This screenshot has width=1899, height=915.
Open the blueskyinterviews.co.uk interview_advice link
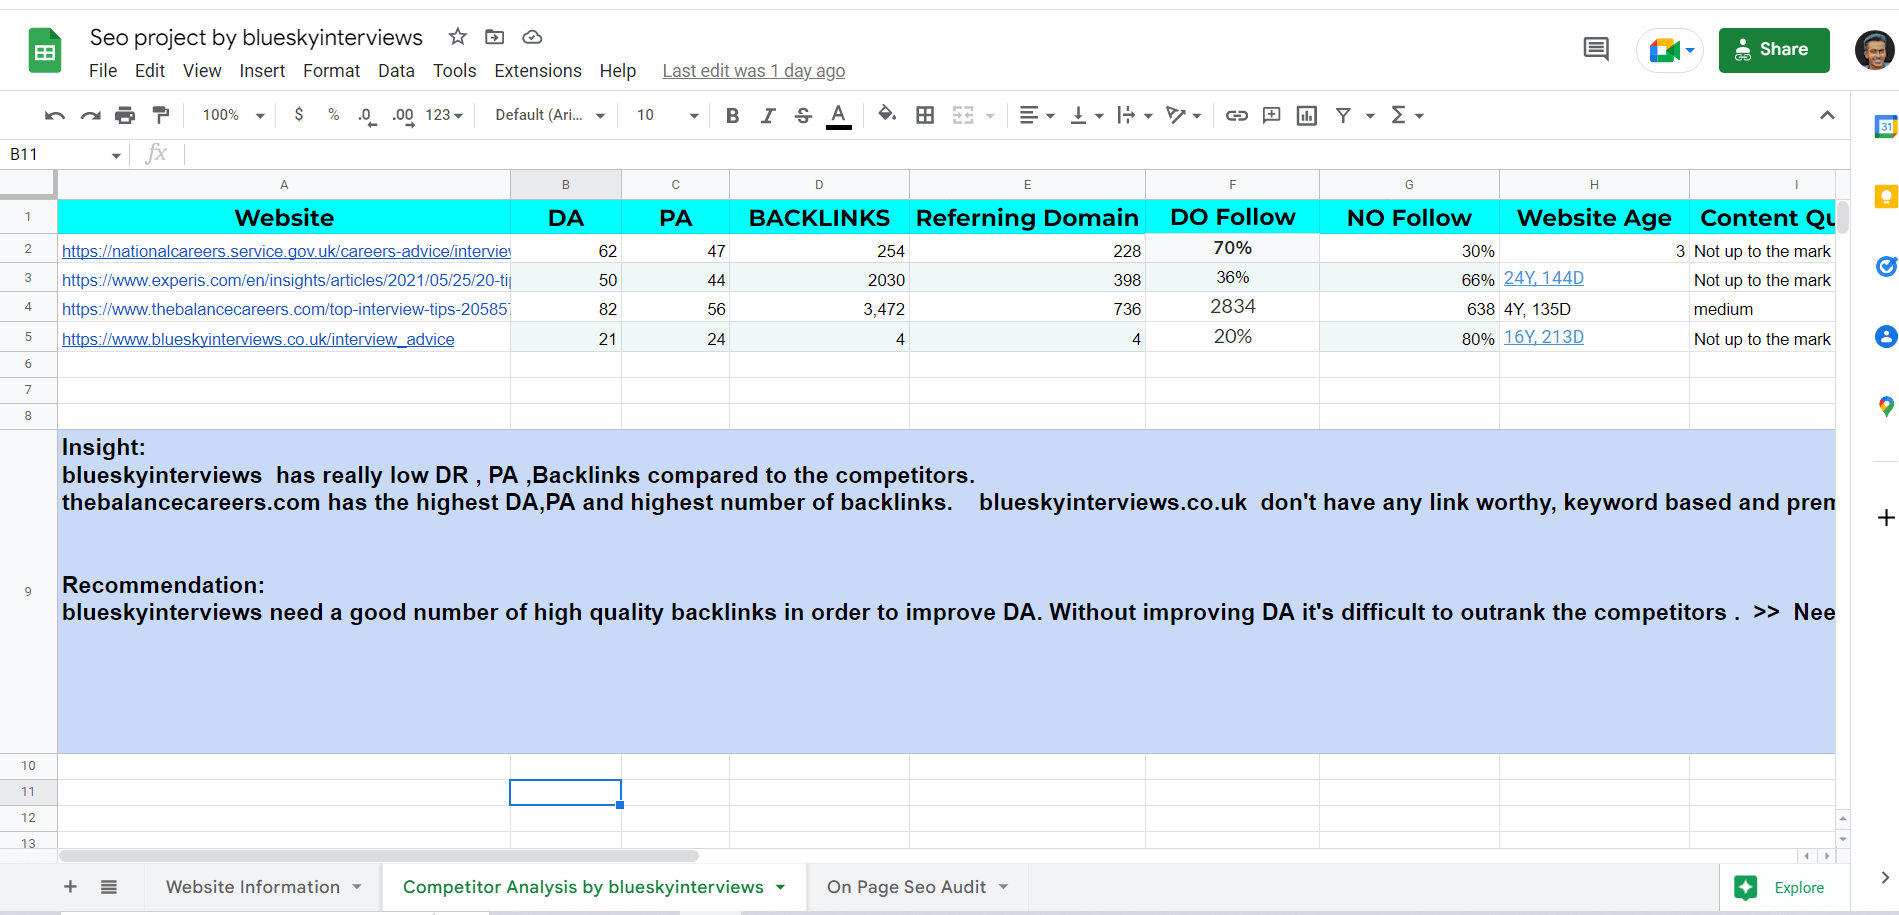click(258, 339)
